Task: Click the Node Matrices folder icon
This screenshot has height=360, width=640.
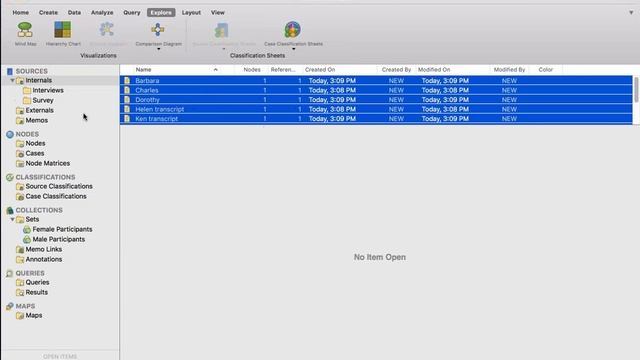Action: click(20, 163)
